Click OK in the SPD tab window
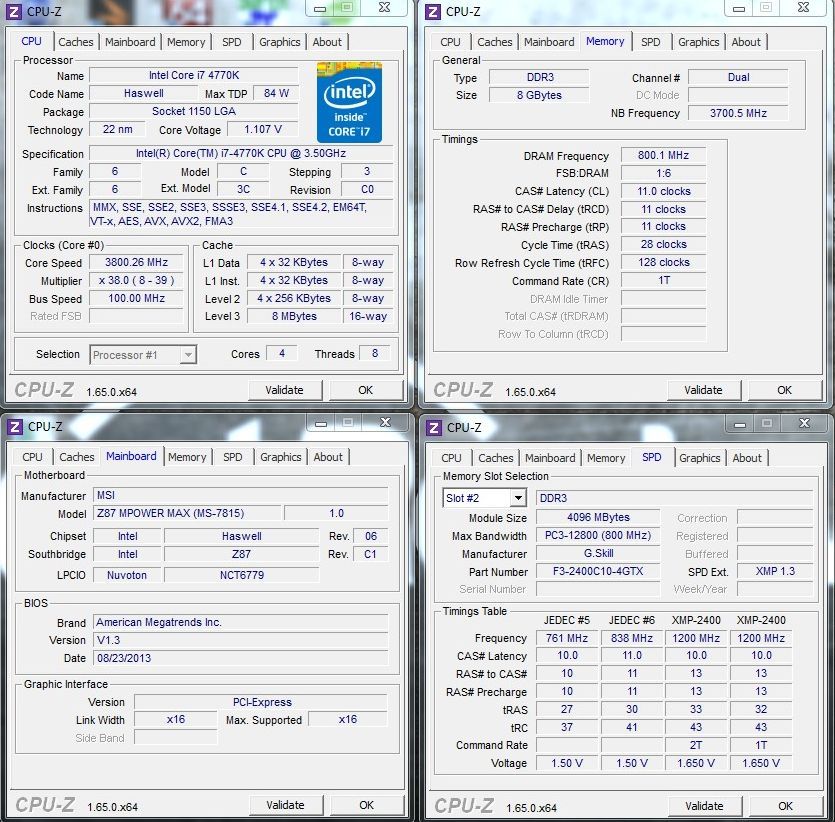 [785, 806]
